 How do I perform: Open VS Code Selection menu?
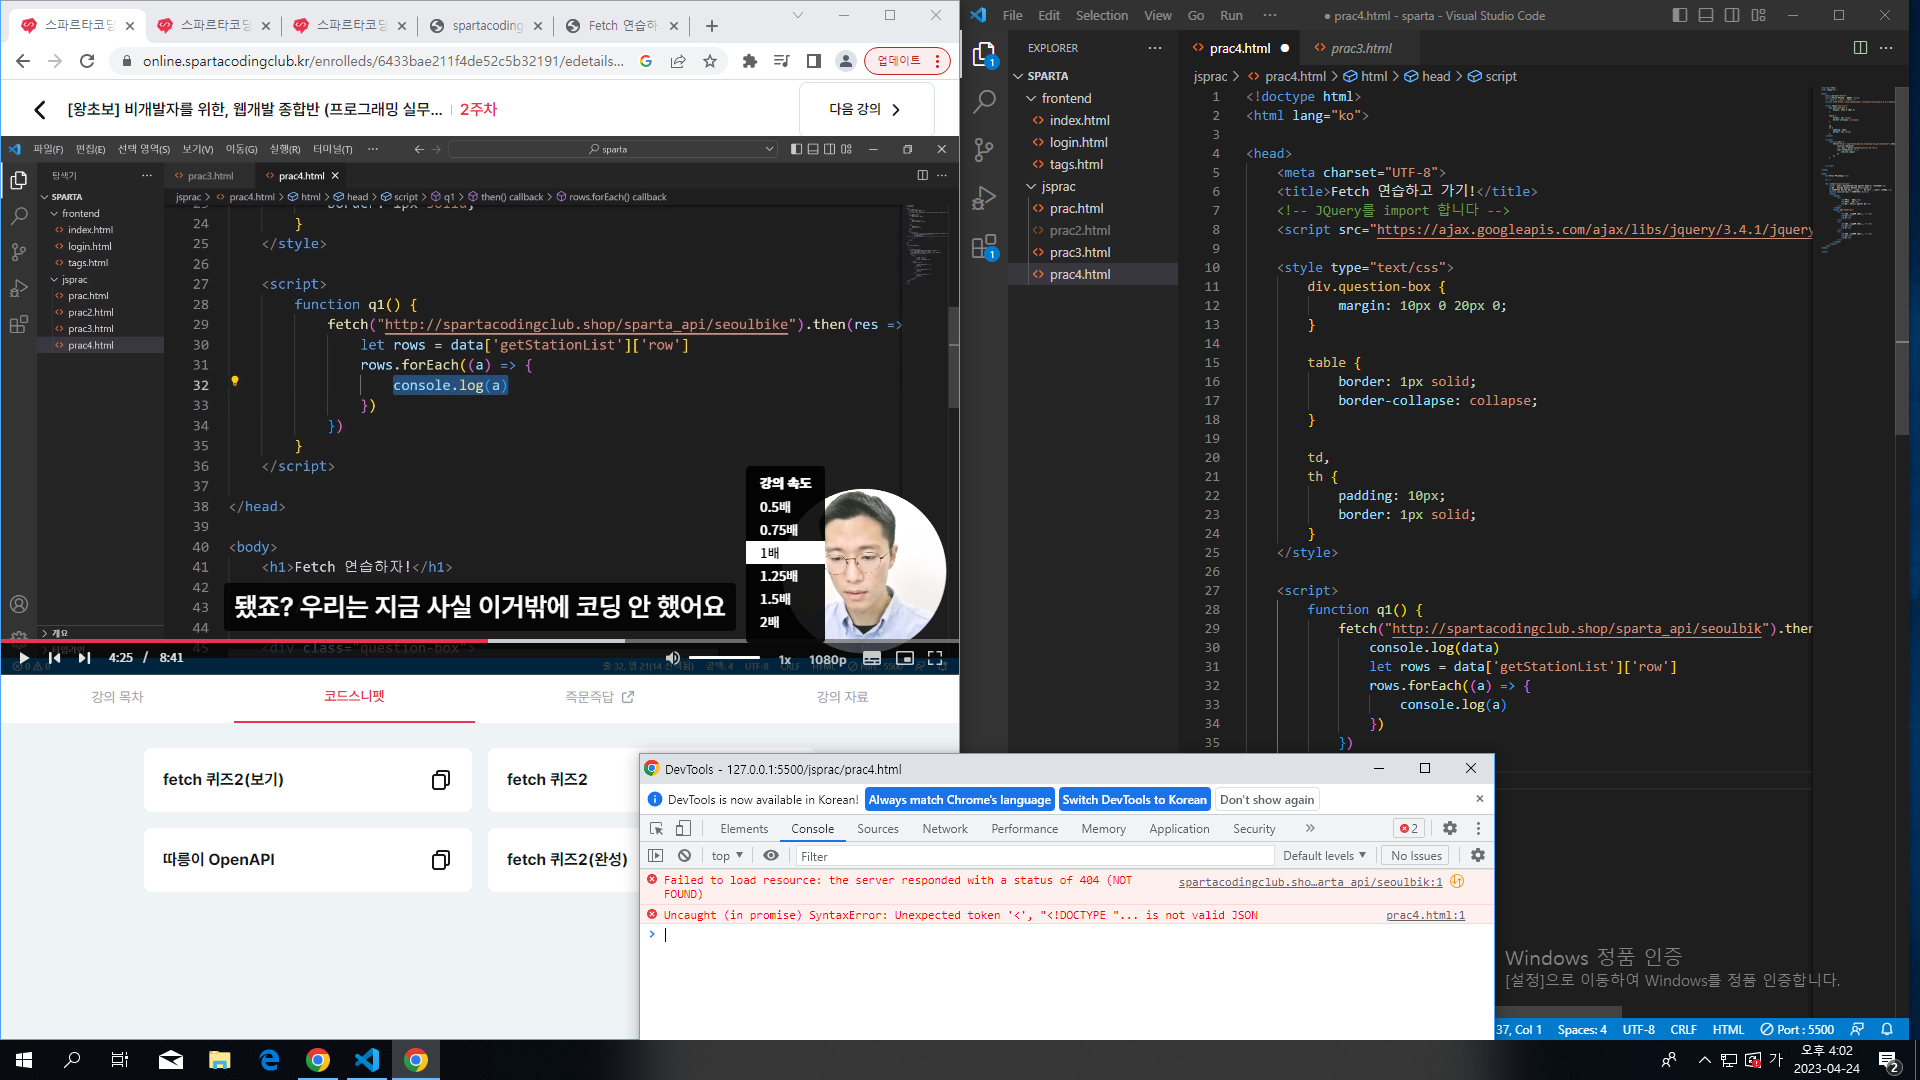(1102, 15)
